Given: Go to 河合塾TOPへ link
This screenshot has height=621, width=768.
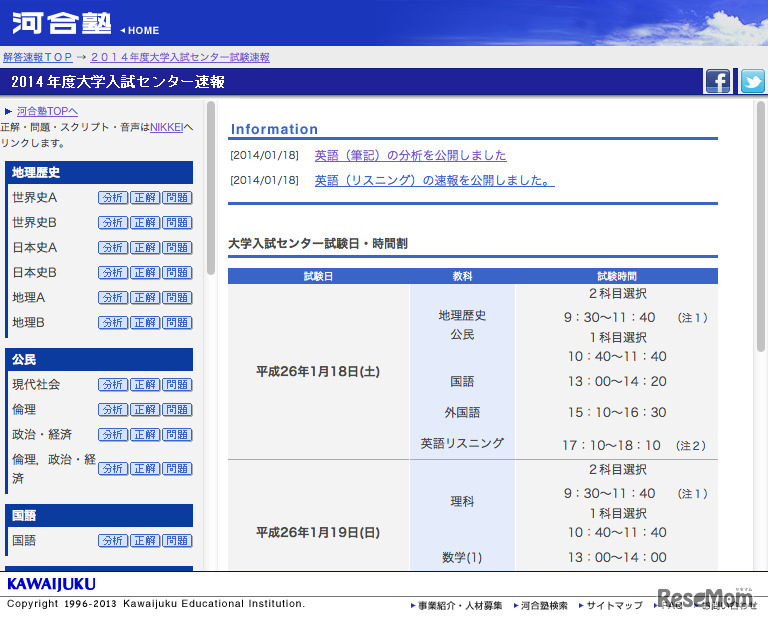Looking at the screenshot, I should click(48, 111).
